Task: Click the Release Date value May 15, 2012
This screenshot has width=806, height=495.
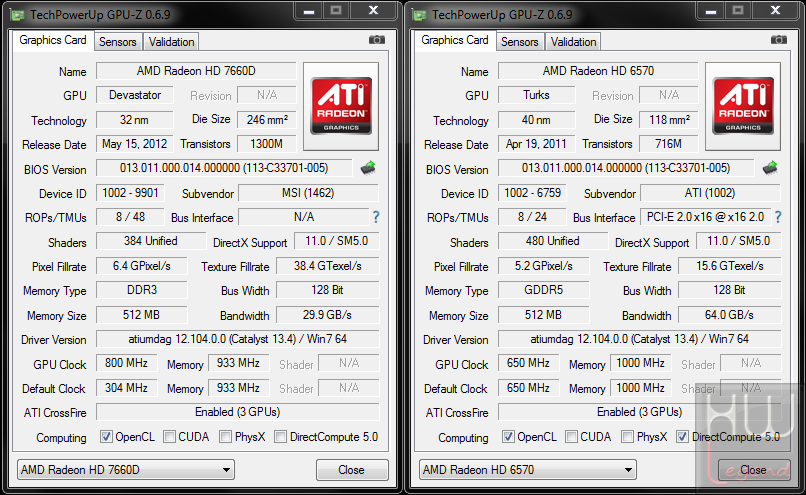Action: [135, 144]
